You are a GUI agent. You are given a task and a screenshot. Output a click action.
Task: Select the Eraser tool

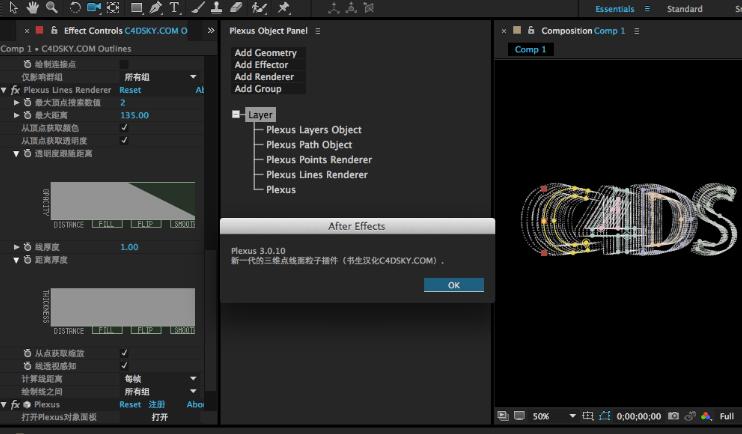[237, 8]
